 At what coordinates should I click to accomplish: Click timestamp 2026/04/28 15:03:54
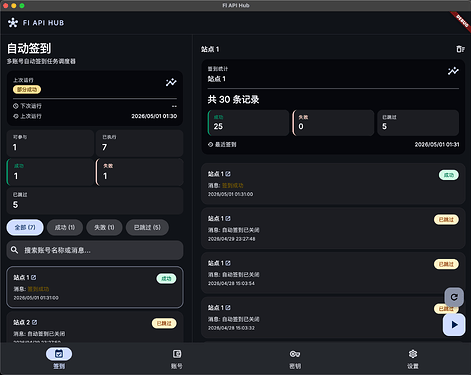click(x=231, y=283)
